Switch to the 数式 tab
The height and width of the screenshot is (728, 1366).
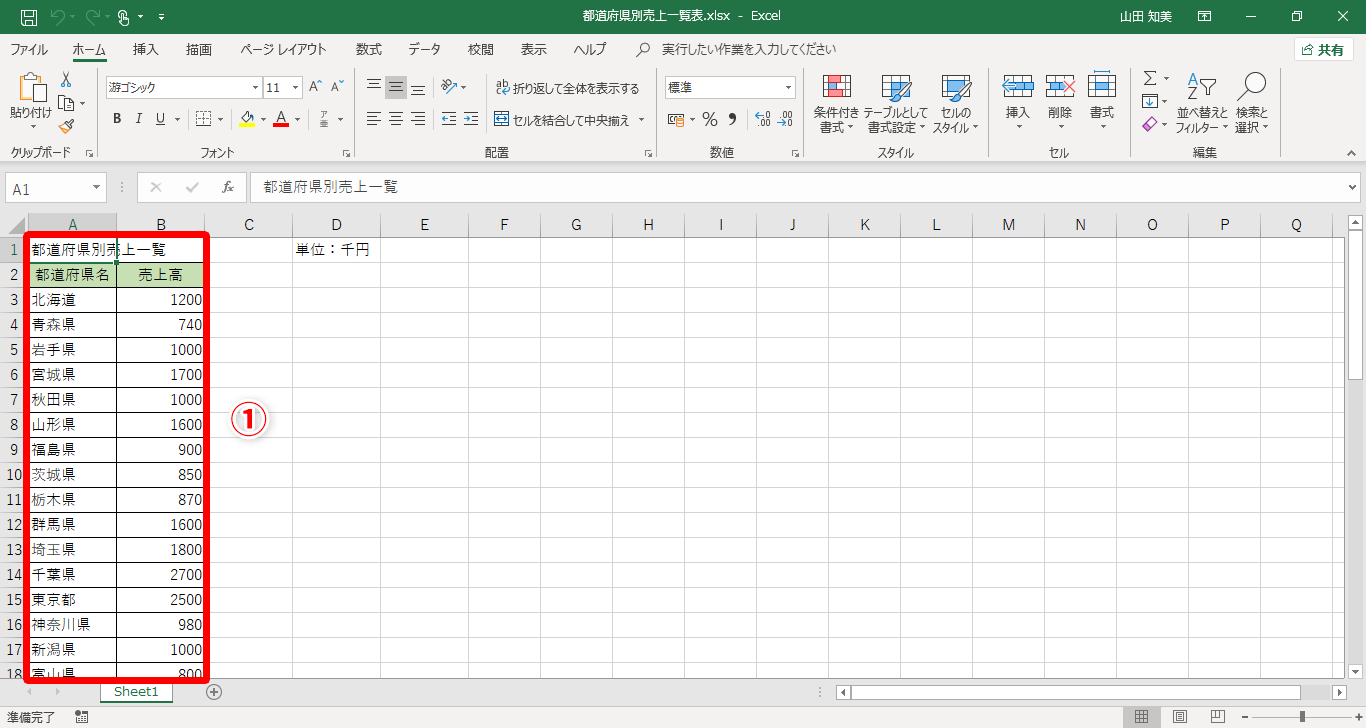(369, 49)
